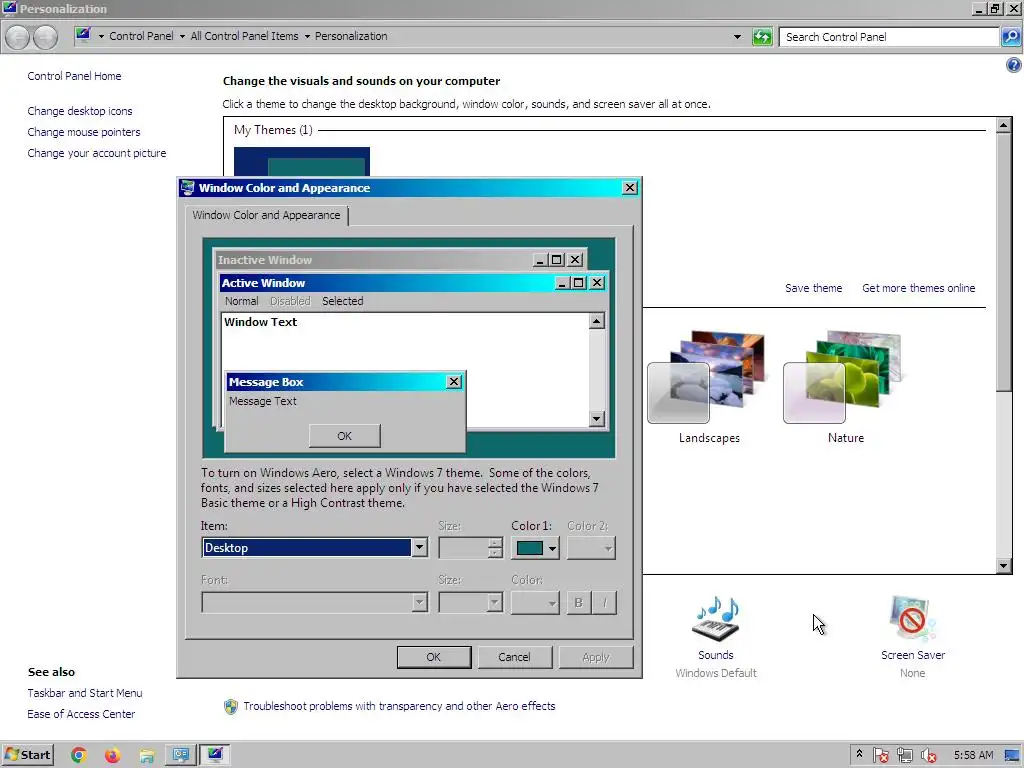Click Get more themes online link
1024x768 pixels.
[x=918, y=288]
